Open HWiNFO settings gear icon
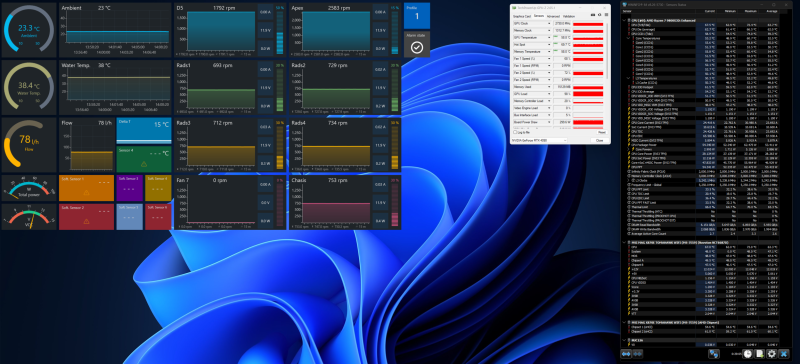Screen dimensions: 800x364 (771, 354)
